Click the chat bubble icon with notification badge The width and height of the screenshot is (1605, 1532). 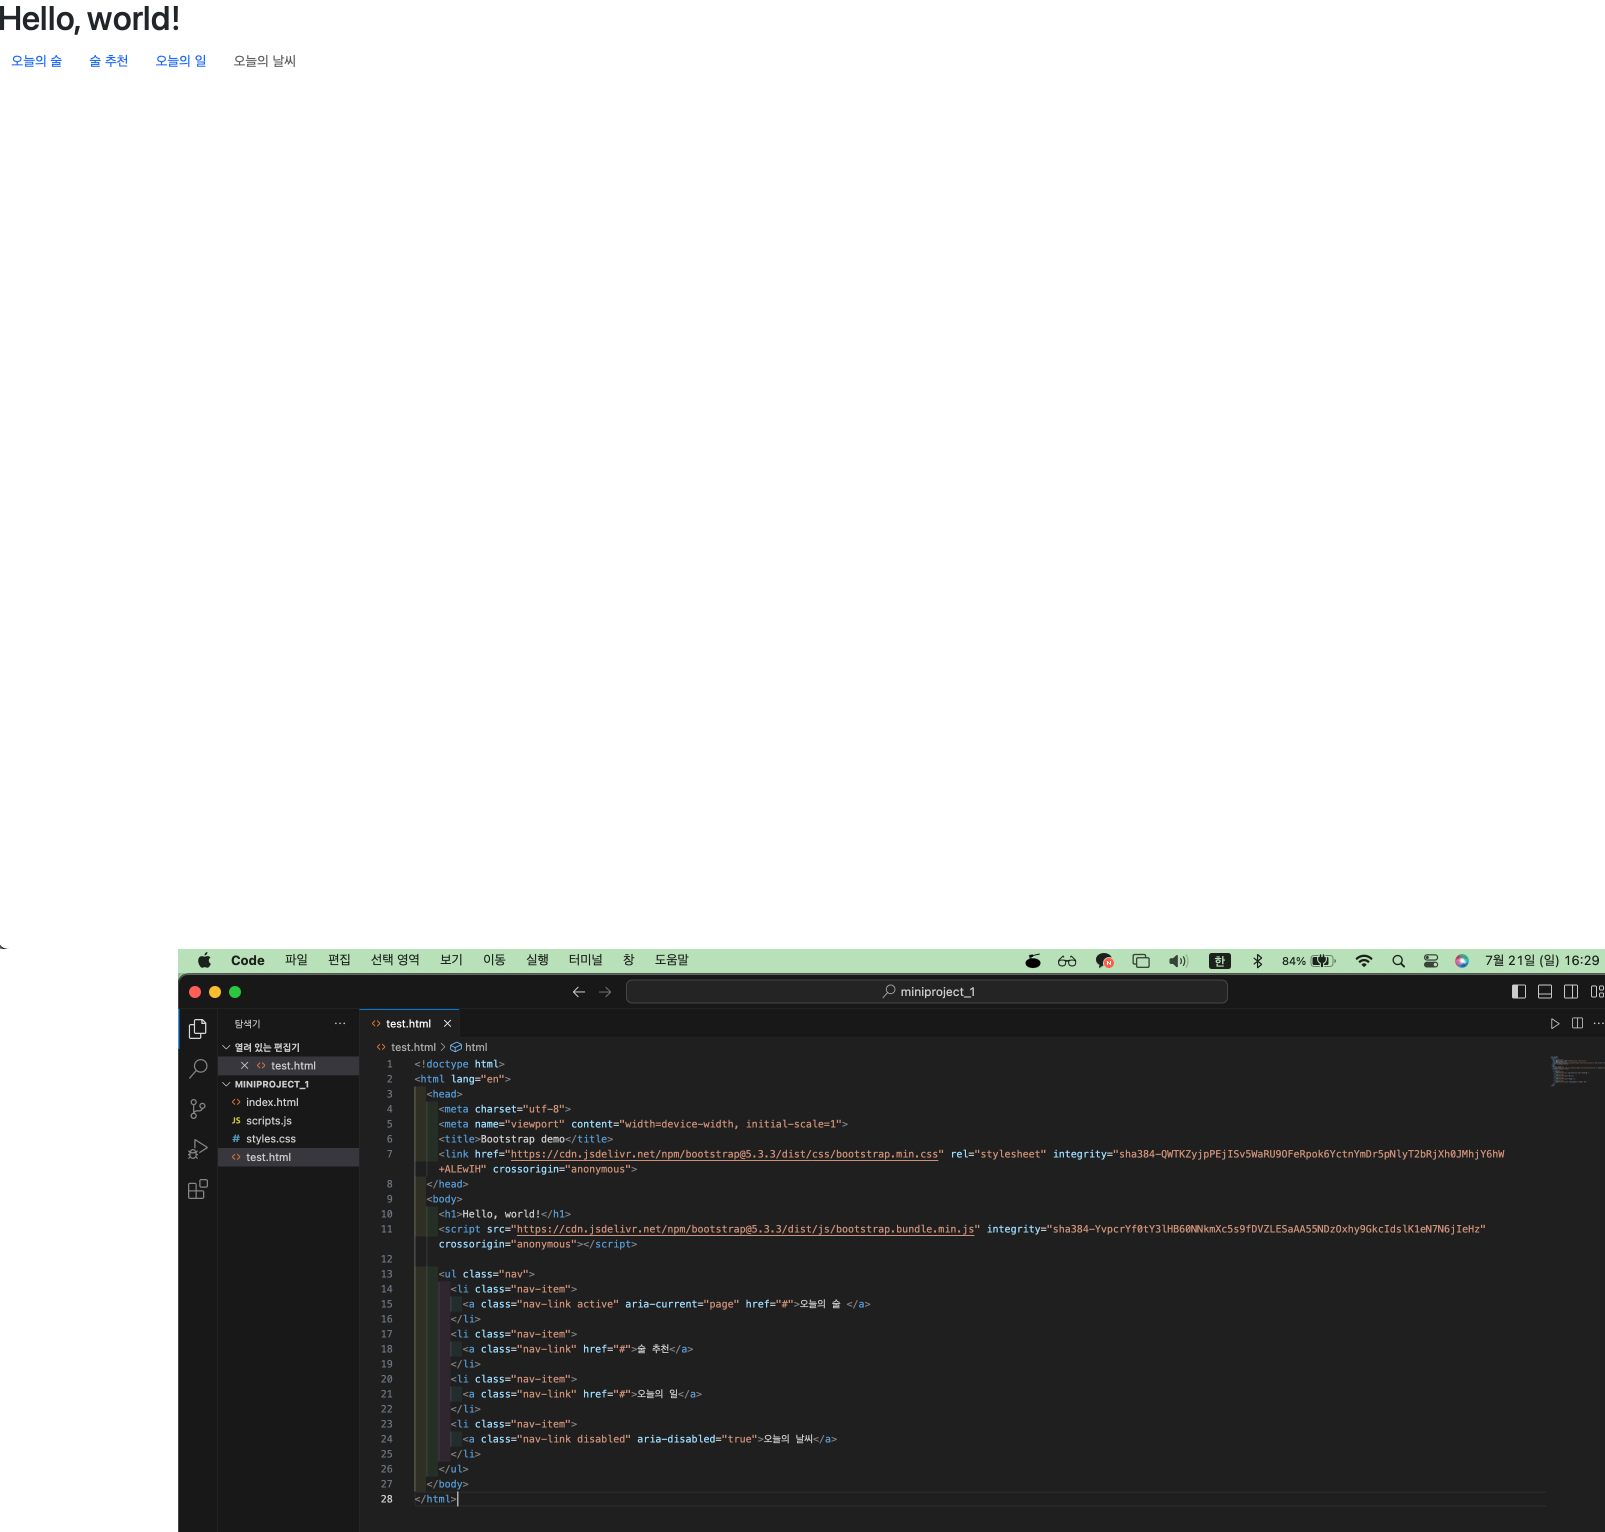point(1105,960)
